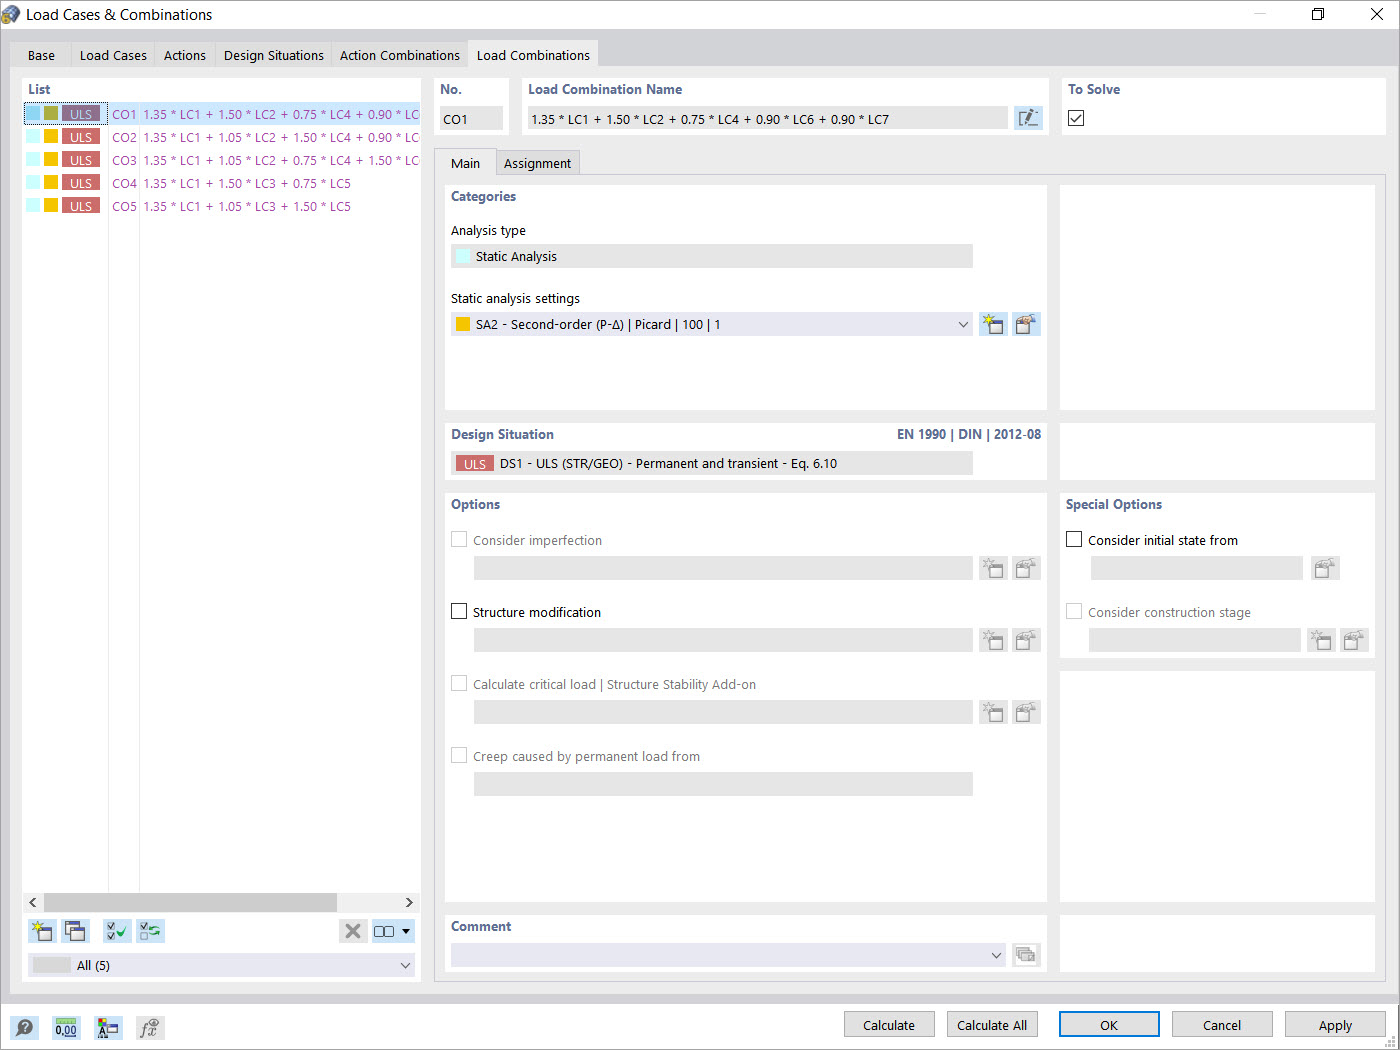1400x1050 pixels.
Task: Create new static analysis settings icon
Action: pos(992,324)
